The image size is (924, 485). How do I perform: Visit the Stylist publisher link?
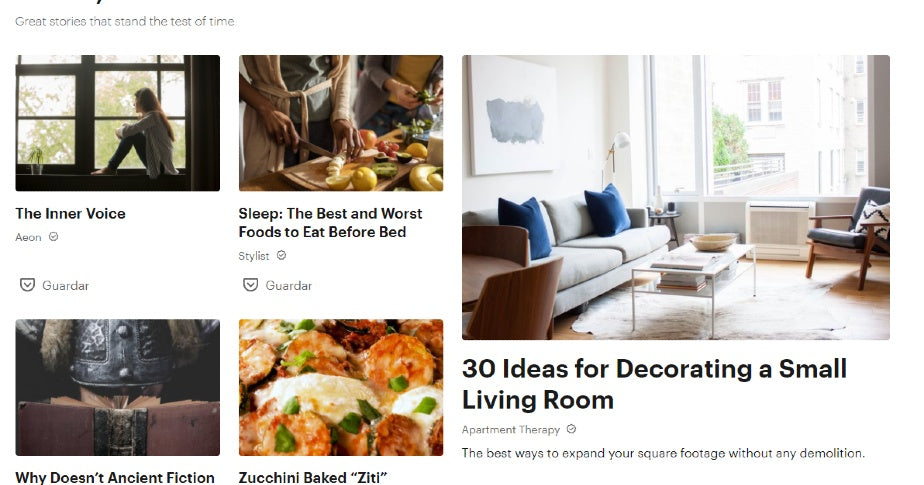pos(254,256)
